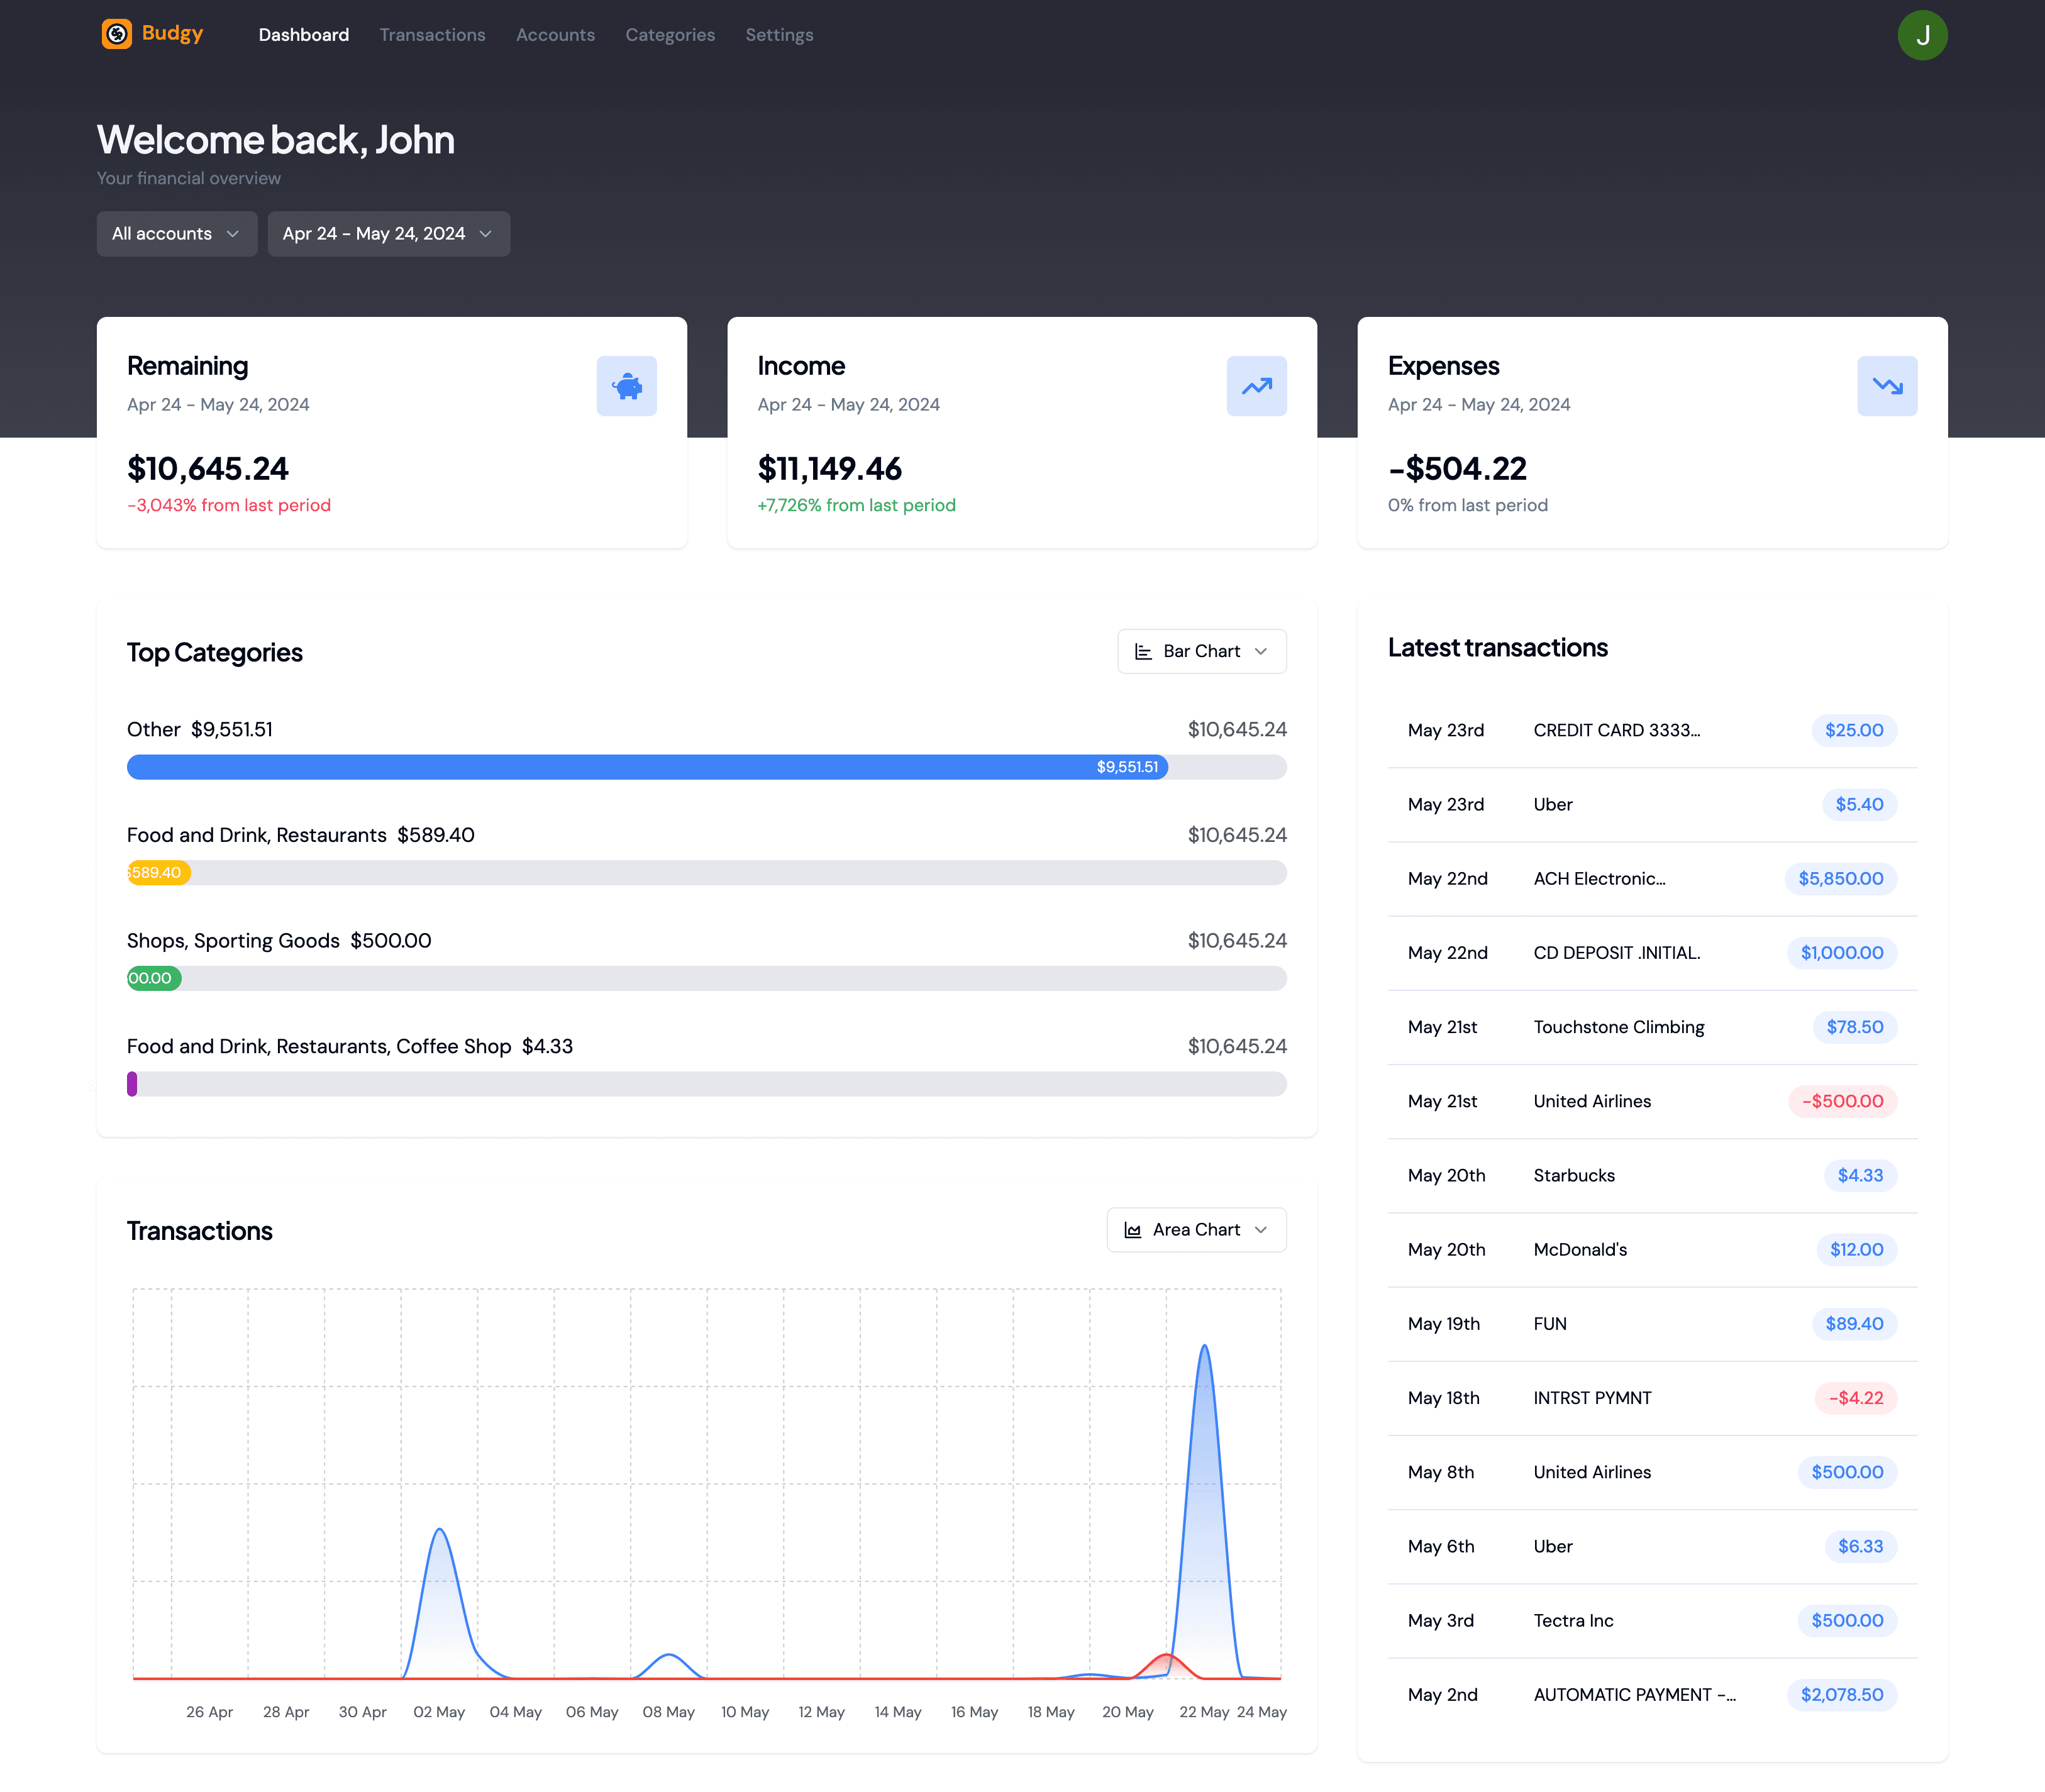2045x1792 pixels.
Task: Open the user avatar J menu
Action: pyautogui.click(x=1922, y=35)
